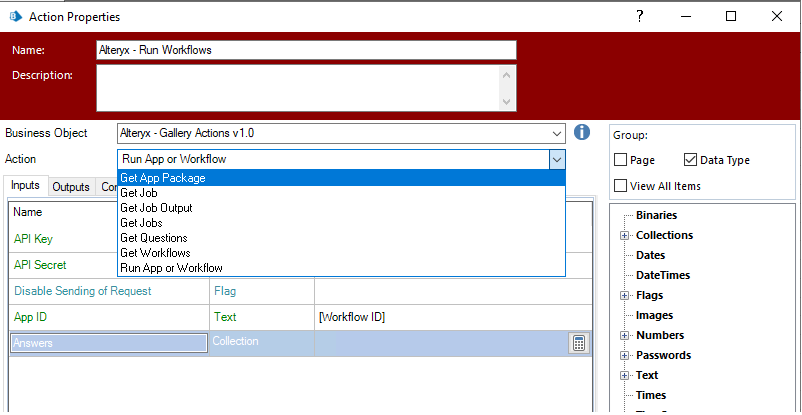Select Get Questions option

coord(341,238)
